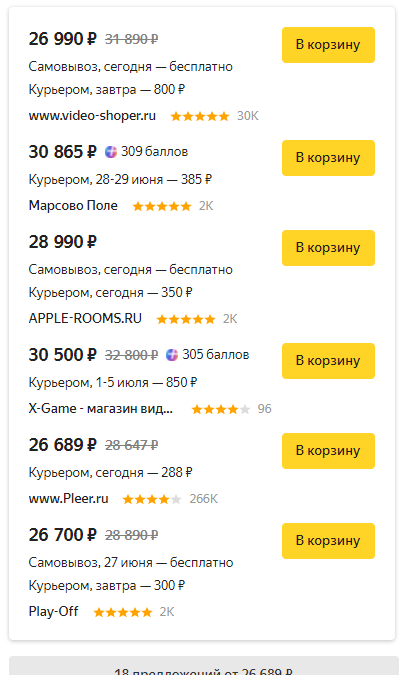Add the APPLE-ROOMS.RU offer to cart
Viewport: 409px width, 675px height.
(x=328, y=248)
